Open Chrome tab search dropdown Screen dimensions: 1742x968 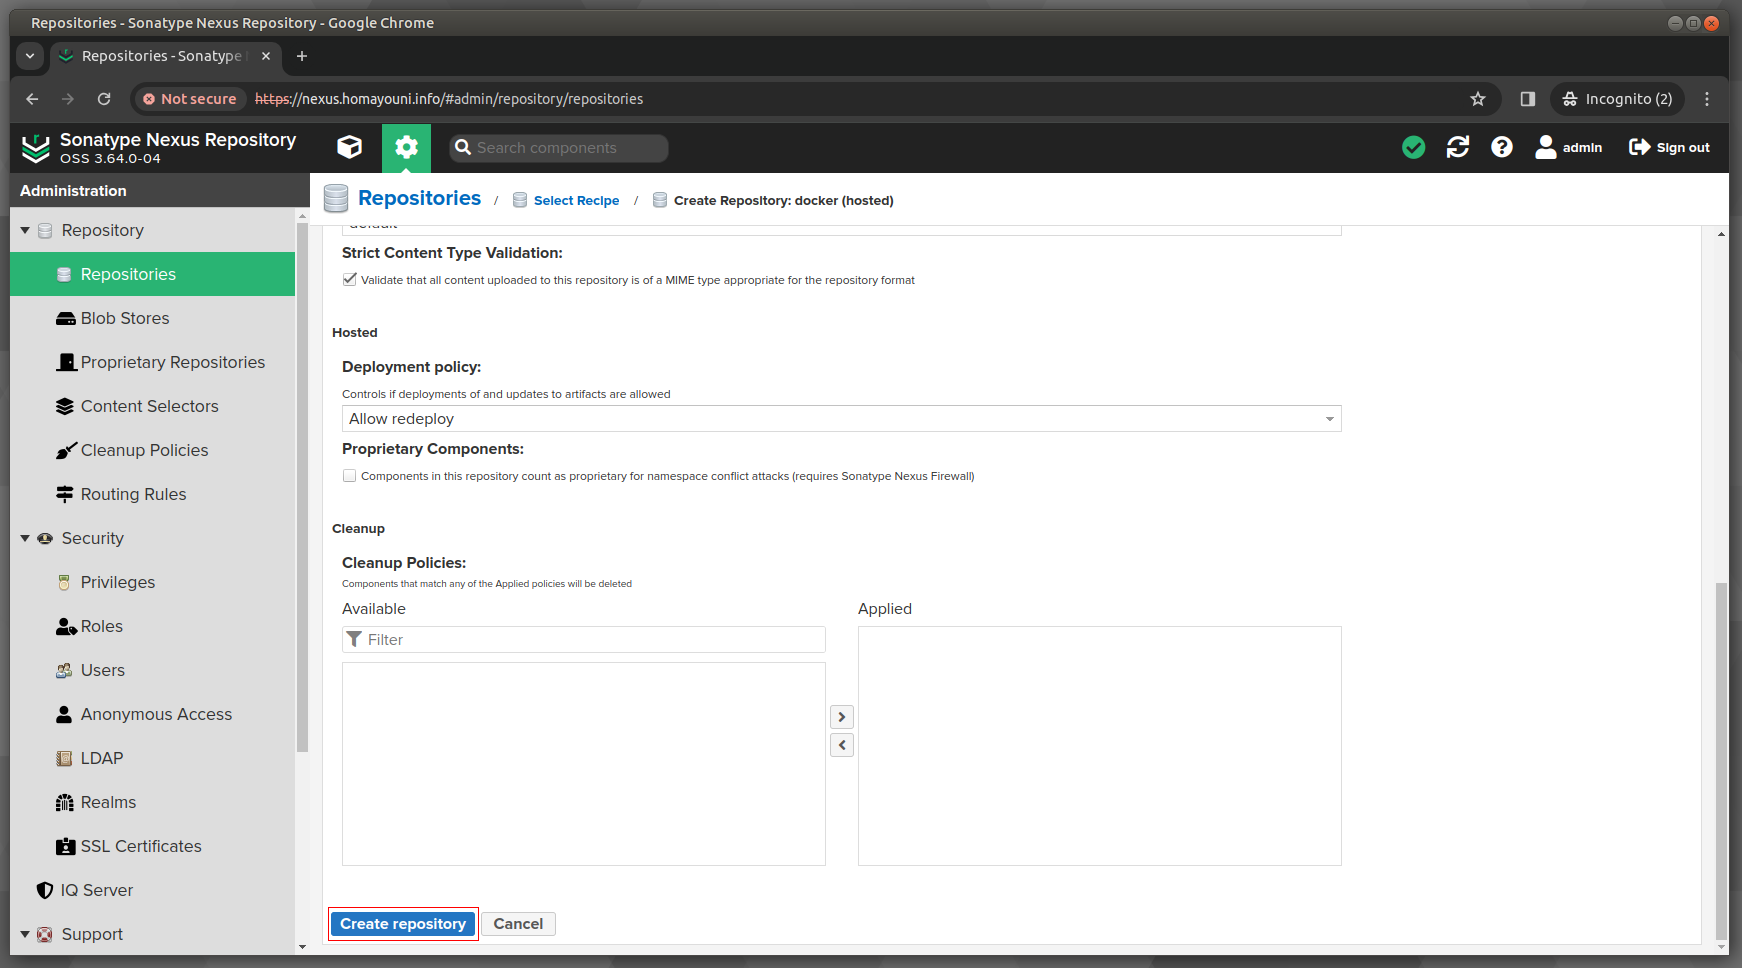click(30, 56)
